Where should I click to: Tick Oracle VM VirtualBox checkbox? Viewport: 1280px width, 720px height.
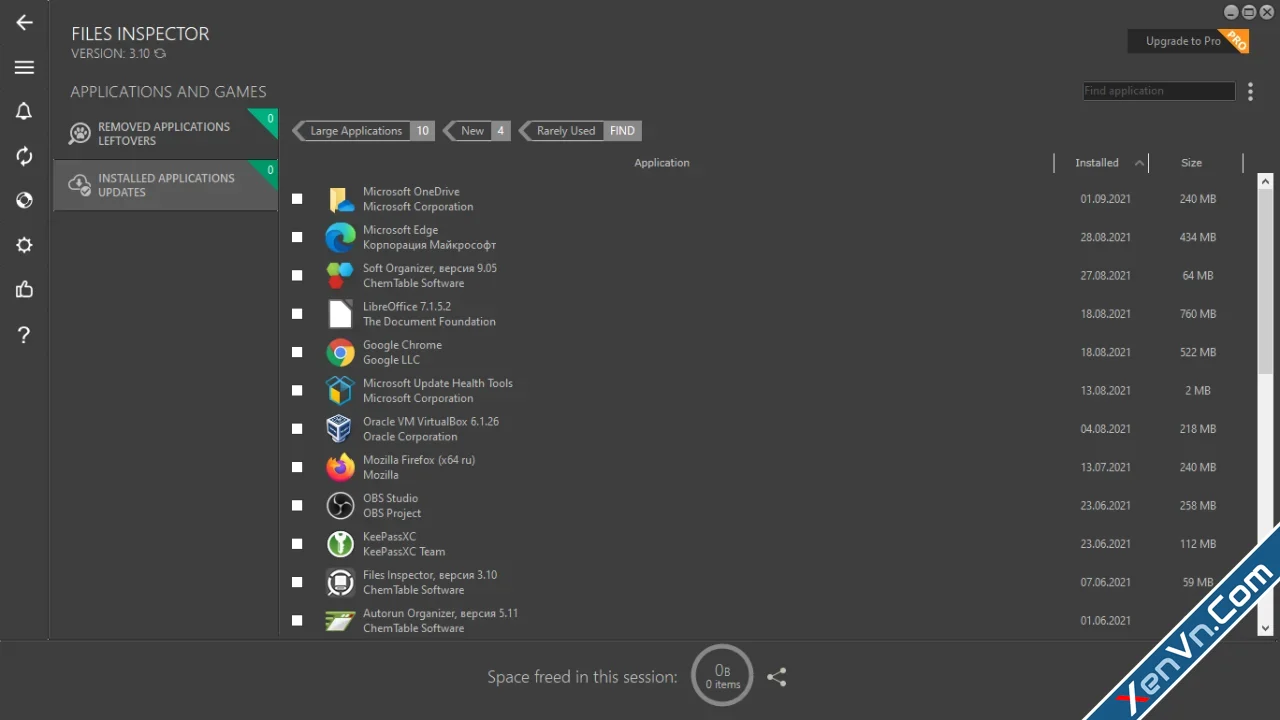(x=297, y=429)
